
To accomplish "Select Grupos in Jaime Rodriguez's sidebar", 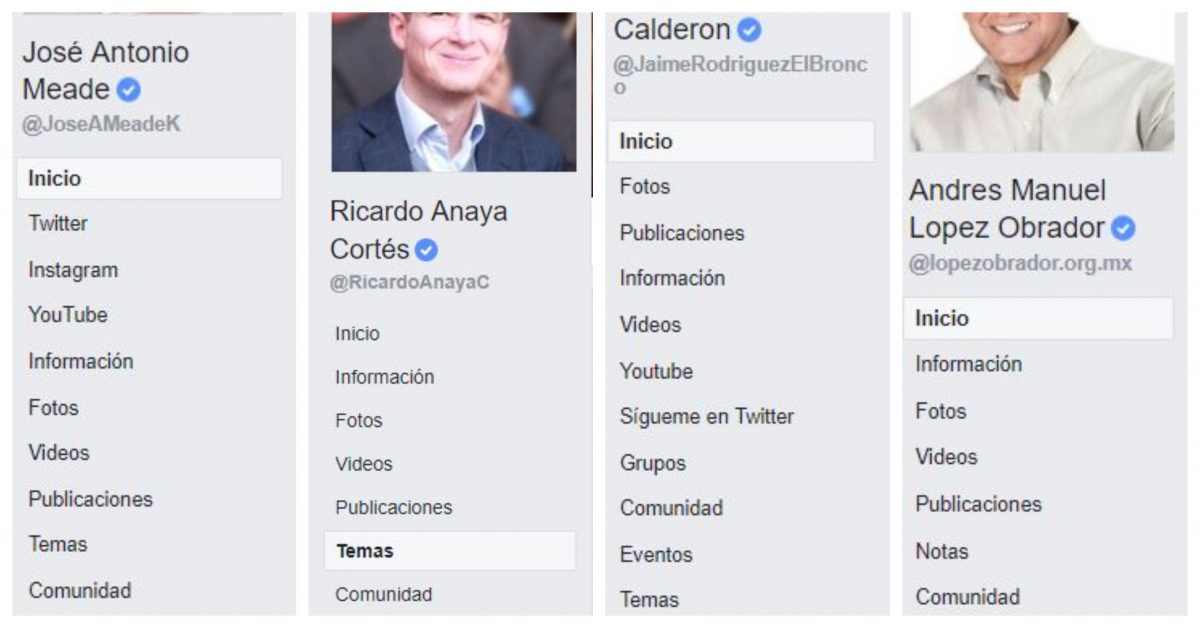I will coord(653,463).
